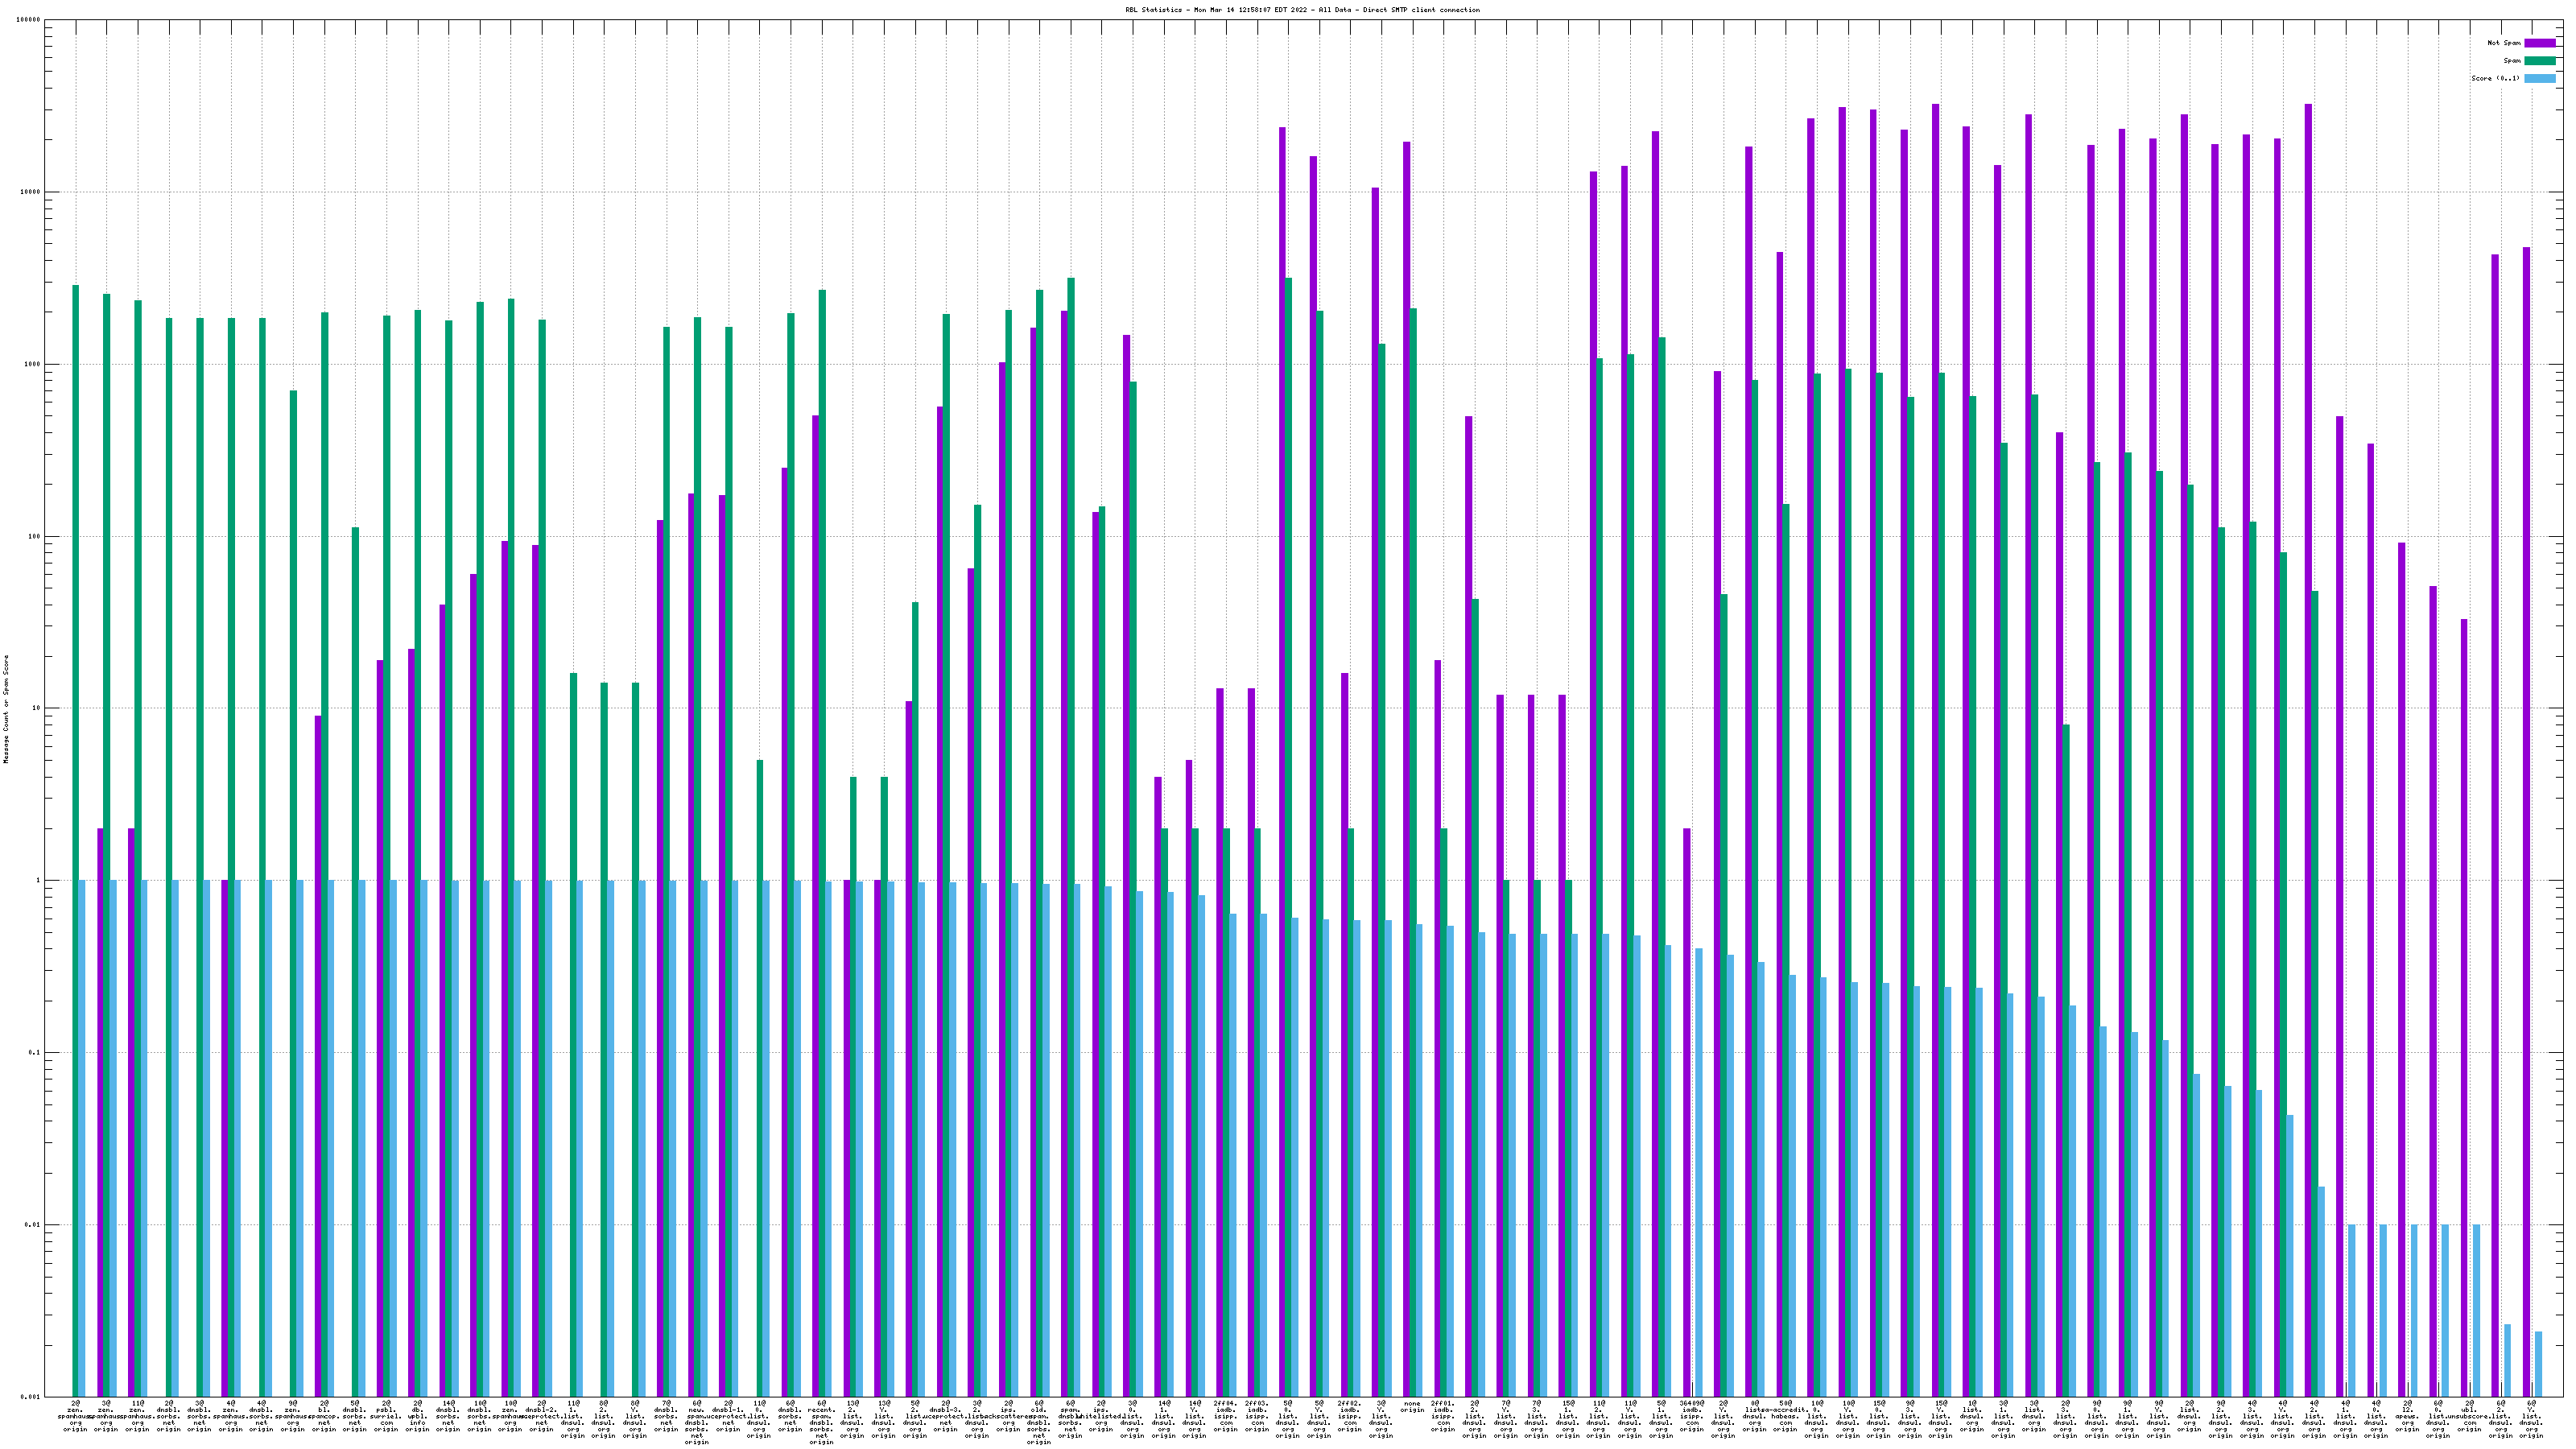The image size is (2576, 1449).
Task: Click the RBL Statistics chart title
Action: [1302, 10]
